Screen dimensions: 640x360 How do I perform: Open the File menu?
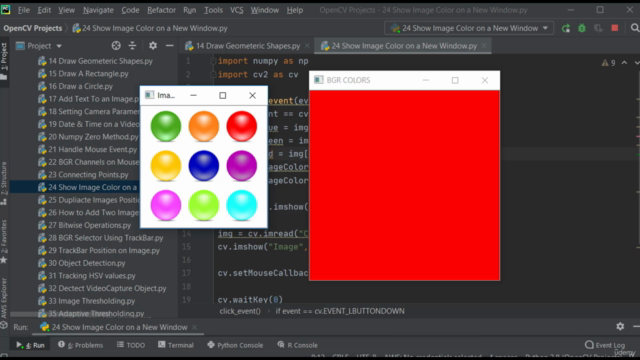tap(24, 10)
